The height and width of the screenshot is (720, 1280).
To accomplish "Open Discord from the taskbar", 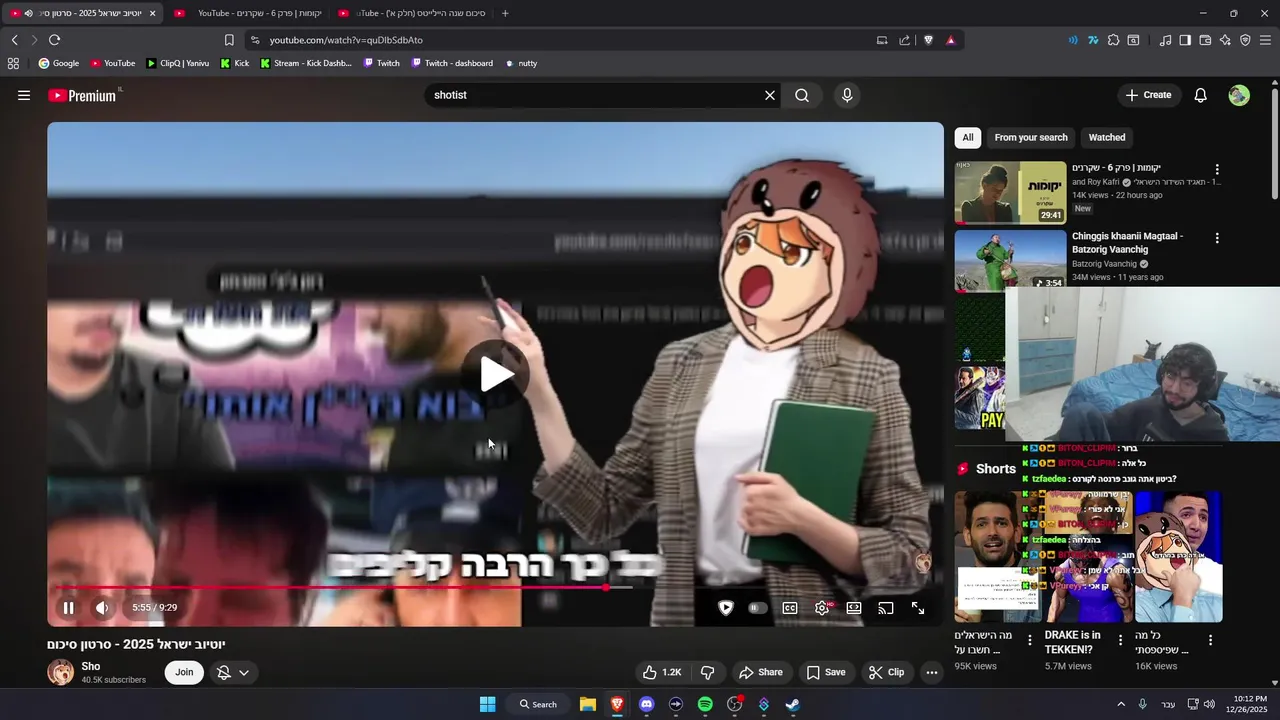I will click(x=646, y=704).
